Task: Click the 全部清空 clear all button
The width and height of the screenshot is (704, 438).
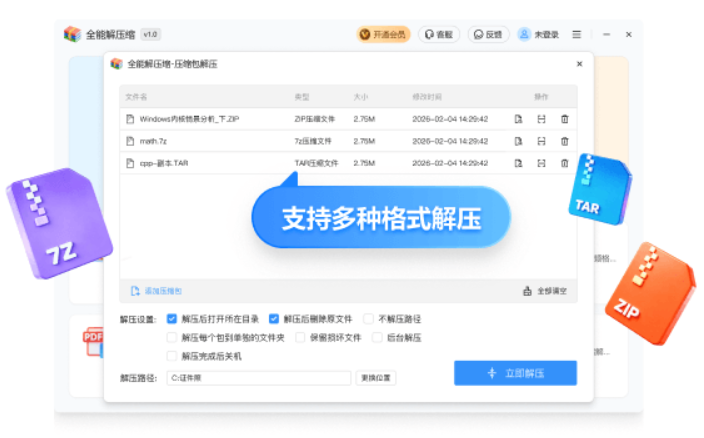Action: [545, 291]
